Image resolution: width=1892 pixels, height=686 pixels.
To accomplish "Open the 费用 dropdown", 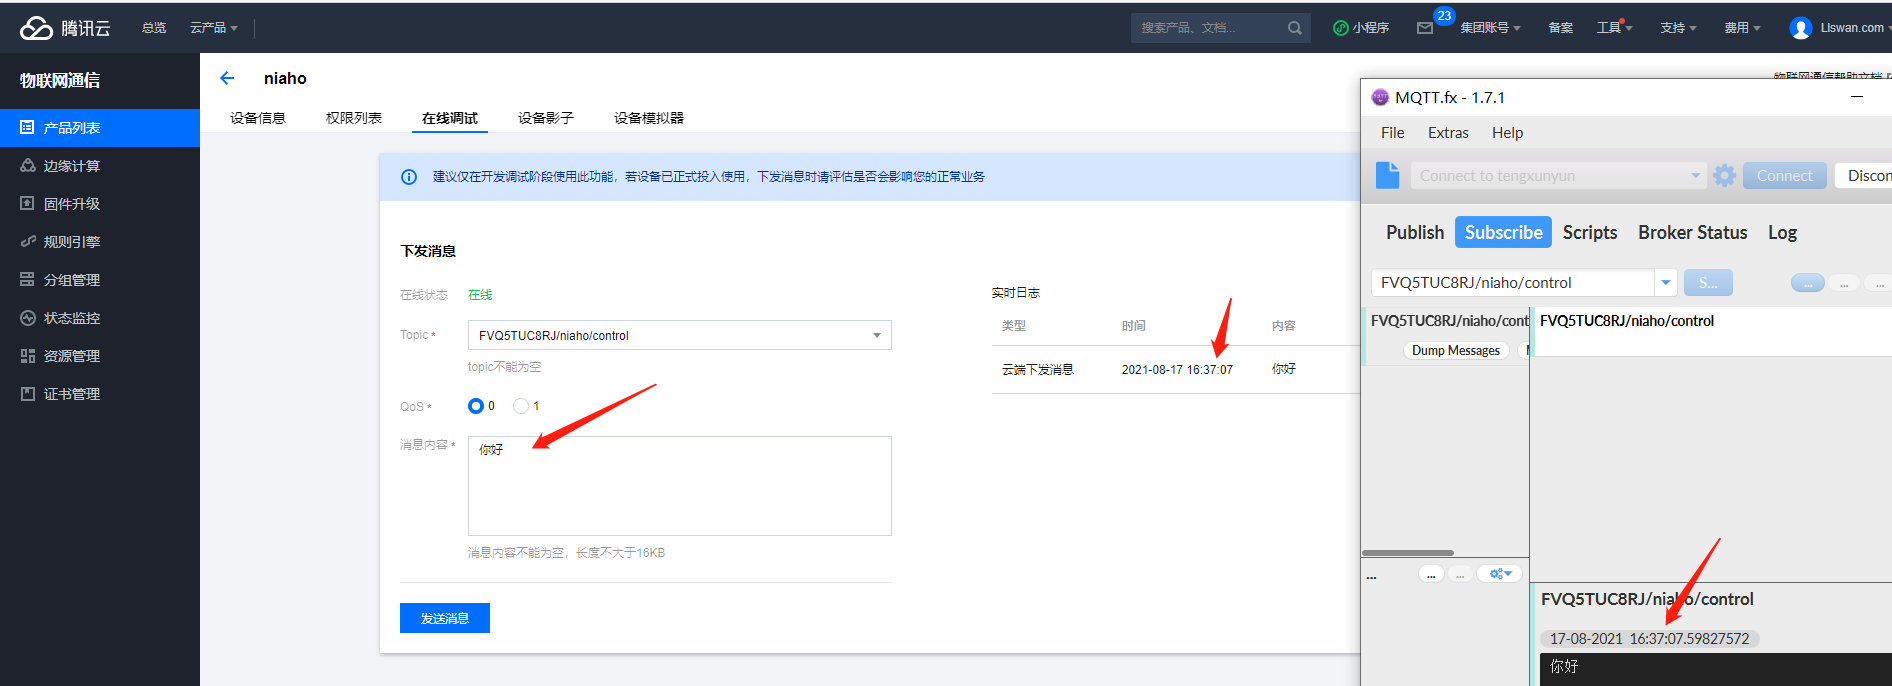I will tap(1742, 28).
